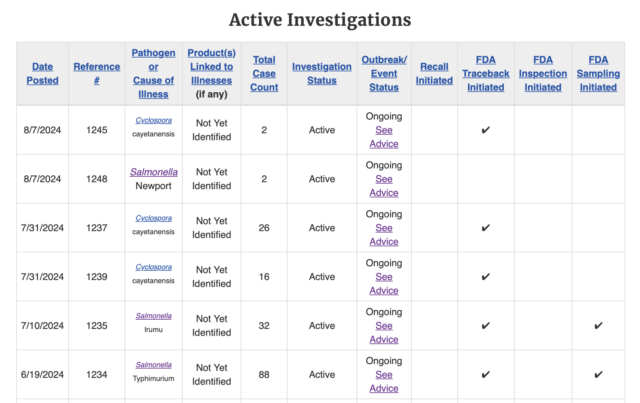Click traceback checkmark for reference 1245
The image size is (640, 403).
[486, 130]
